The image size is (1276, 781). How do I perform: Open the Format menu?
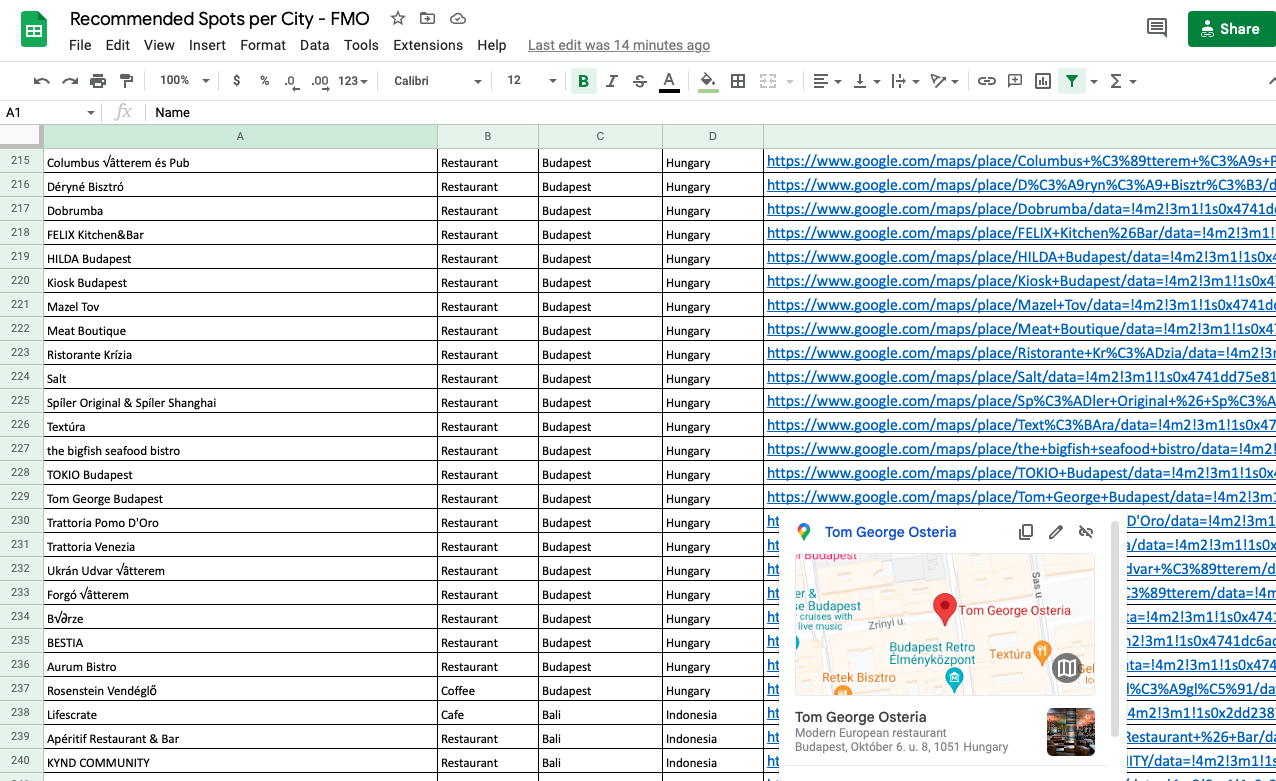pyautogui.click(x=263, y=45)
